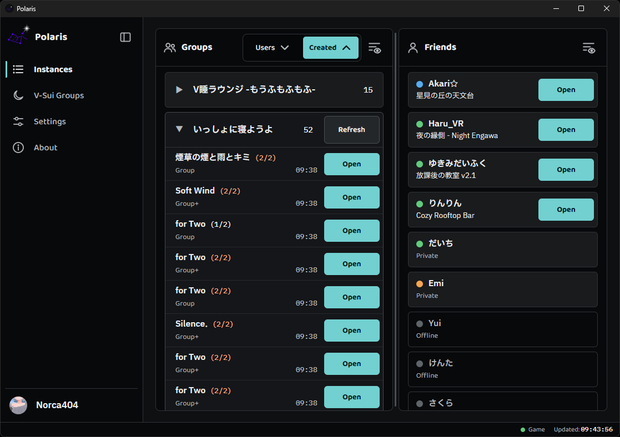Open Instances list icon in sidebar
Image resolution: width=620 pixels, height=437 pixels.
click(x=18, y=69)
